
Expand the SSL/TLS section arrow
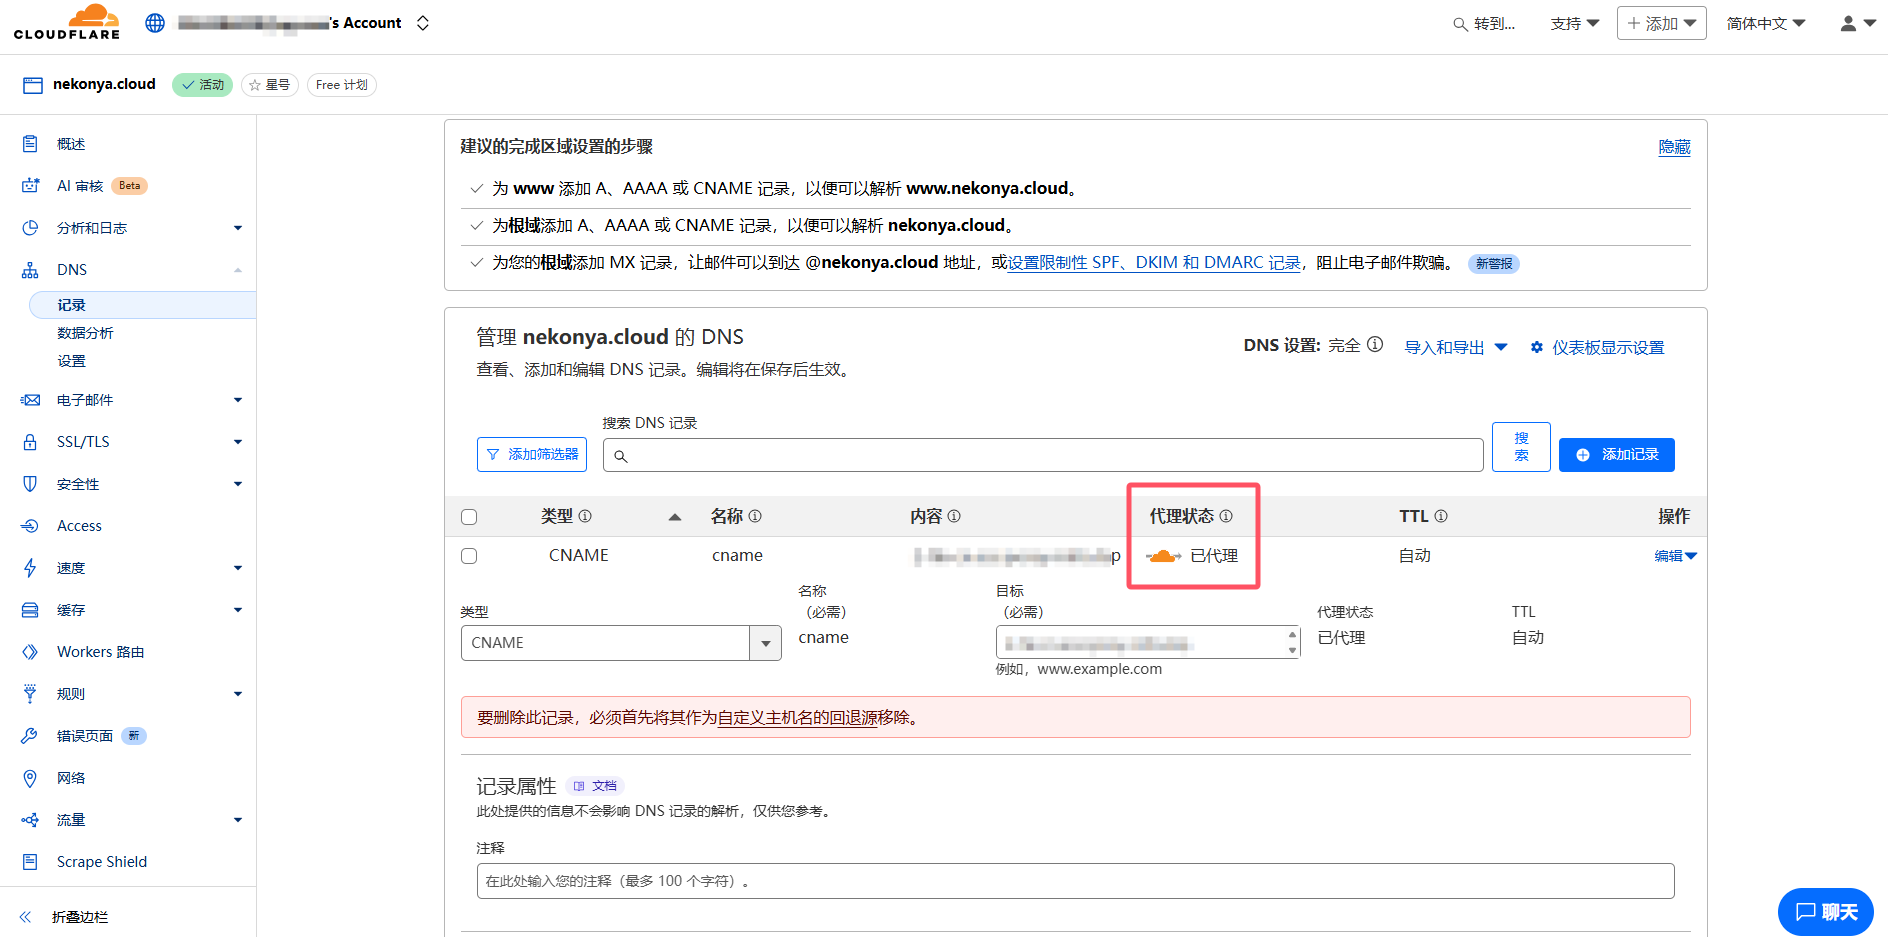(238, 442)
